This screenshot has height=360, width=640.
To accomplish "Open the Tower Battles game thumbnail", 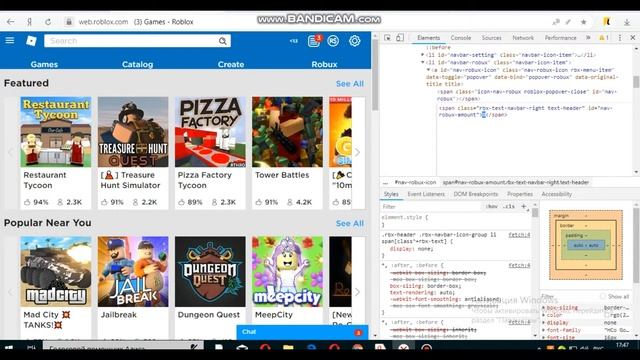I will pos(287,132).
